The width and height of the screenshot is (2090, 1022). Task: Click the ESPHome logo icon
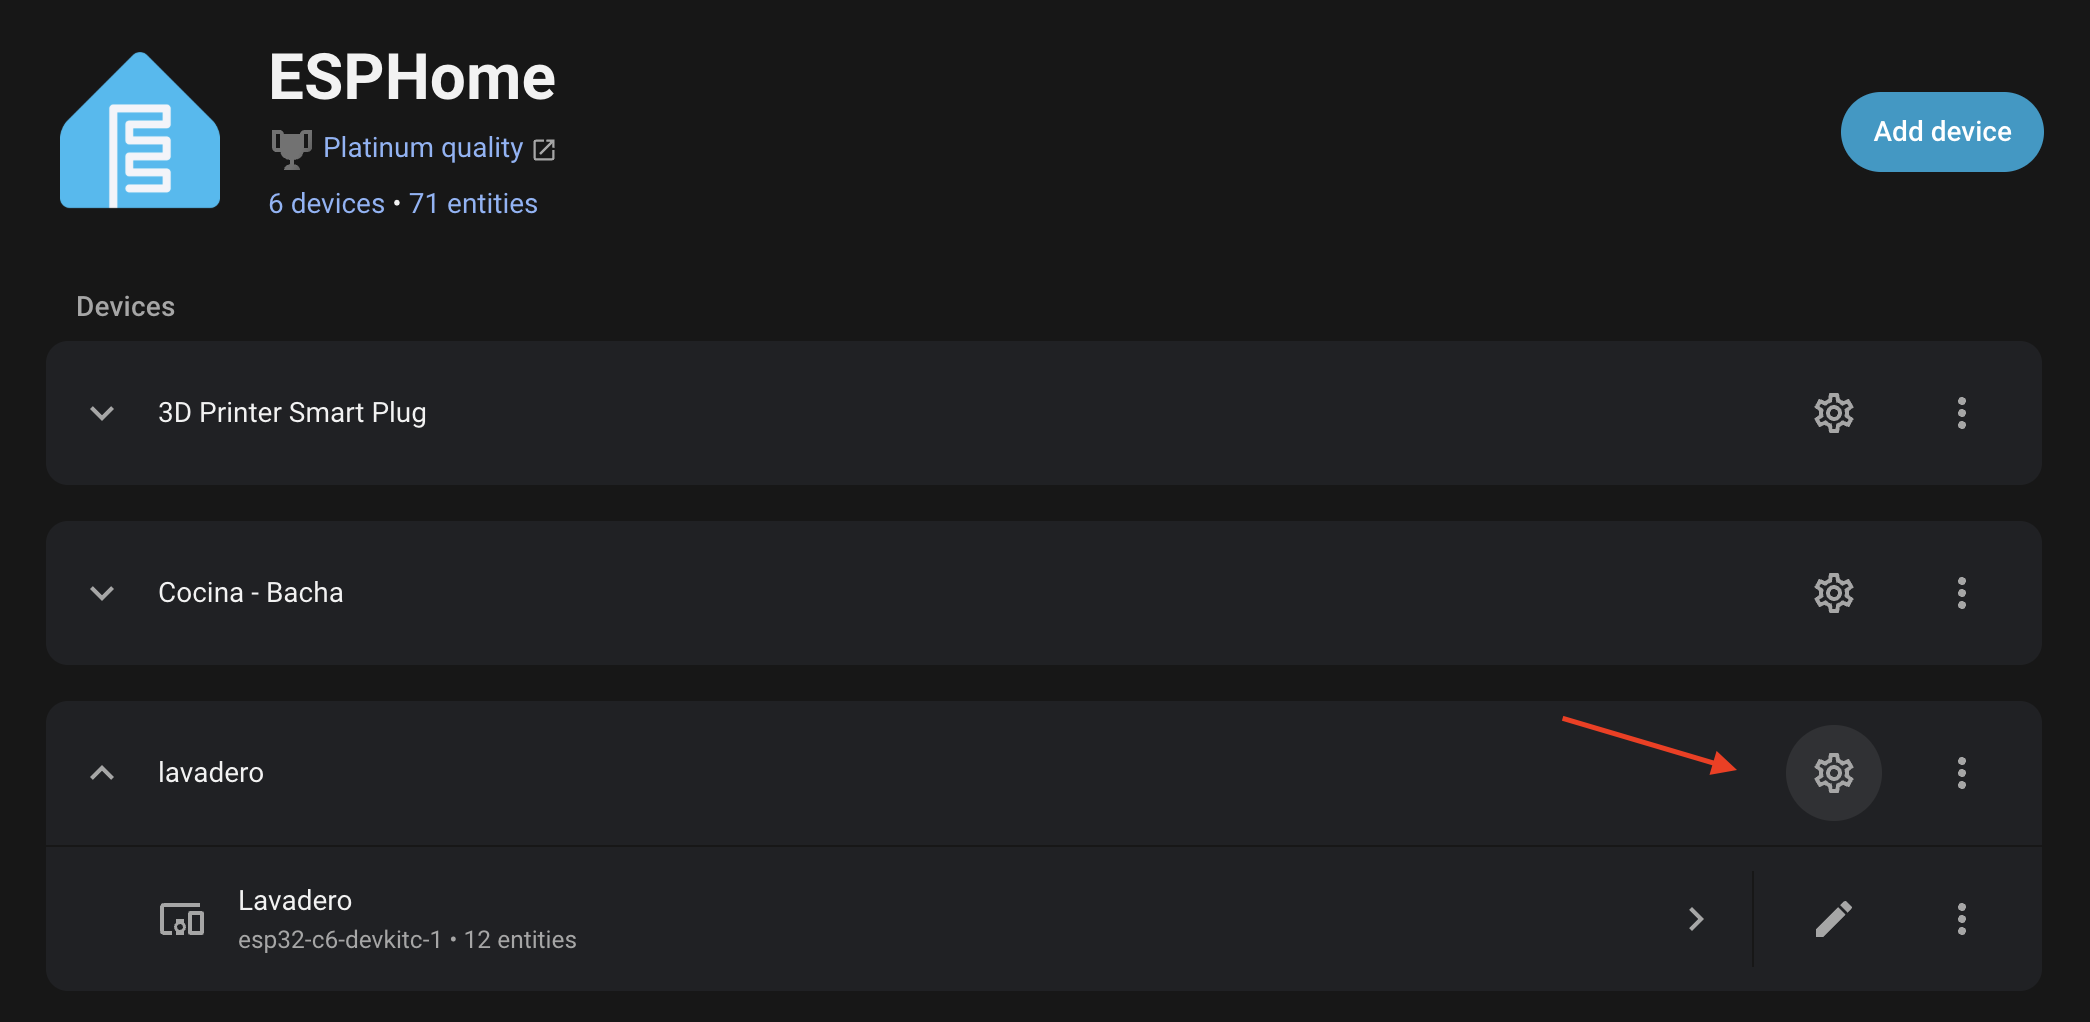pyautogui.click(x=140, y=131)
